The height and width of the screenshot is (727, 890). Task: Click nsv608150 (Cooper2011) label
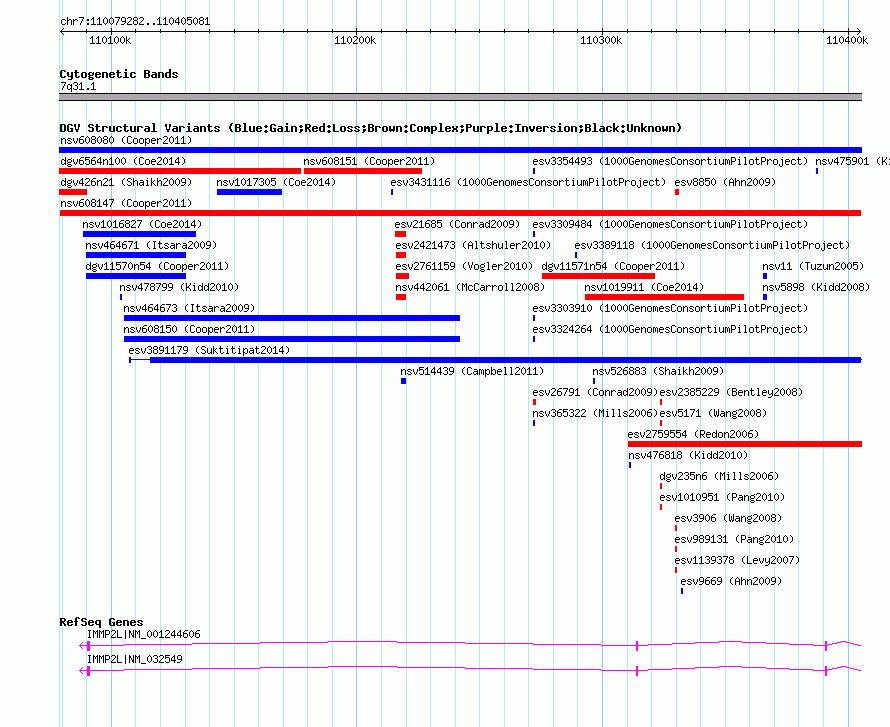[189, 329]
